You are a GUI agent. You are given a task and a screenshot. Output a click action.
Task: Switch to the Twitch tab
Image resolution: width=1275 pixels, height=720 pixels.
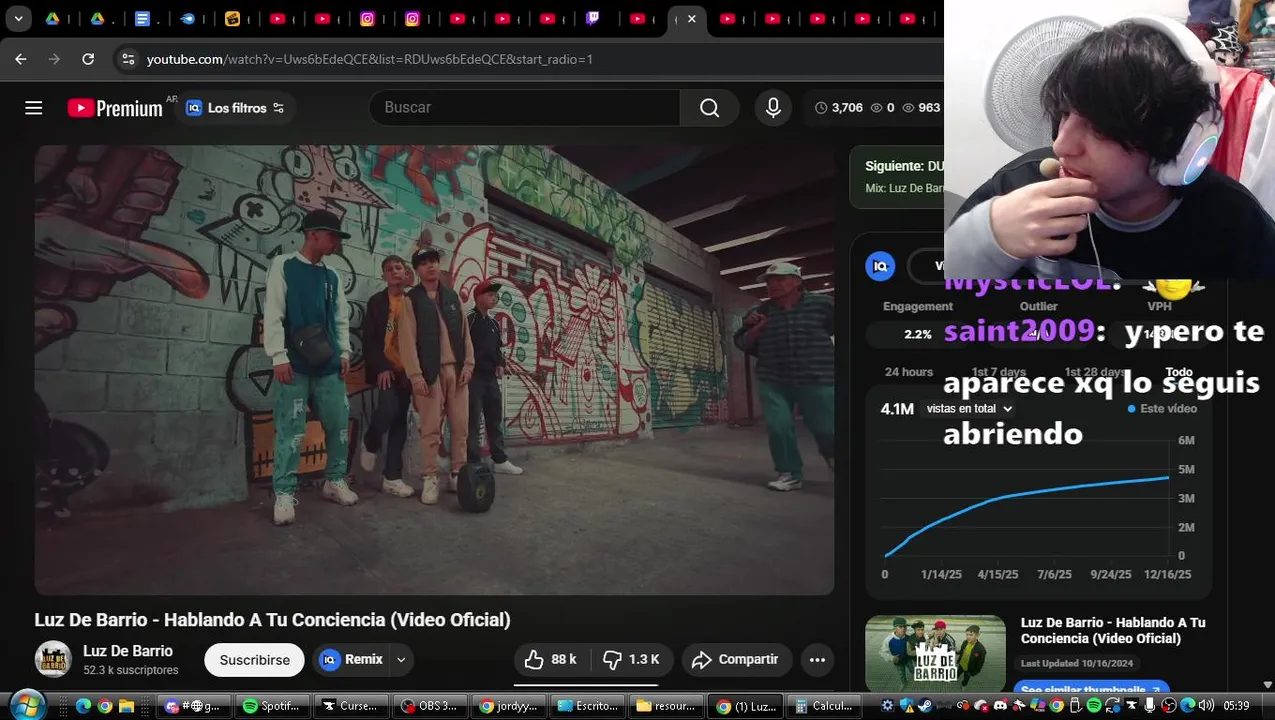point(592,18)
